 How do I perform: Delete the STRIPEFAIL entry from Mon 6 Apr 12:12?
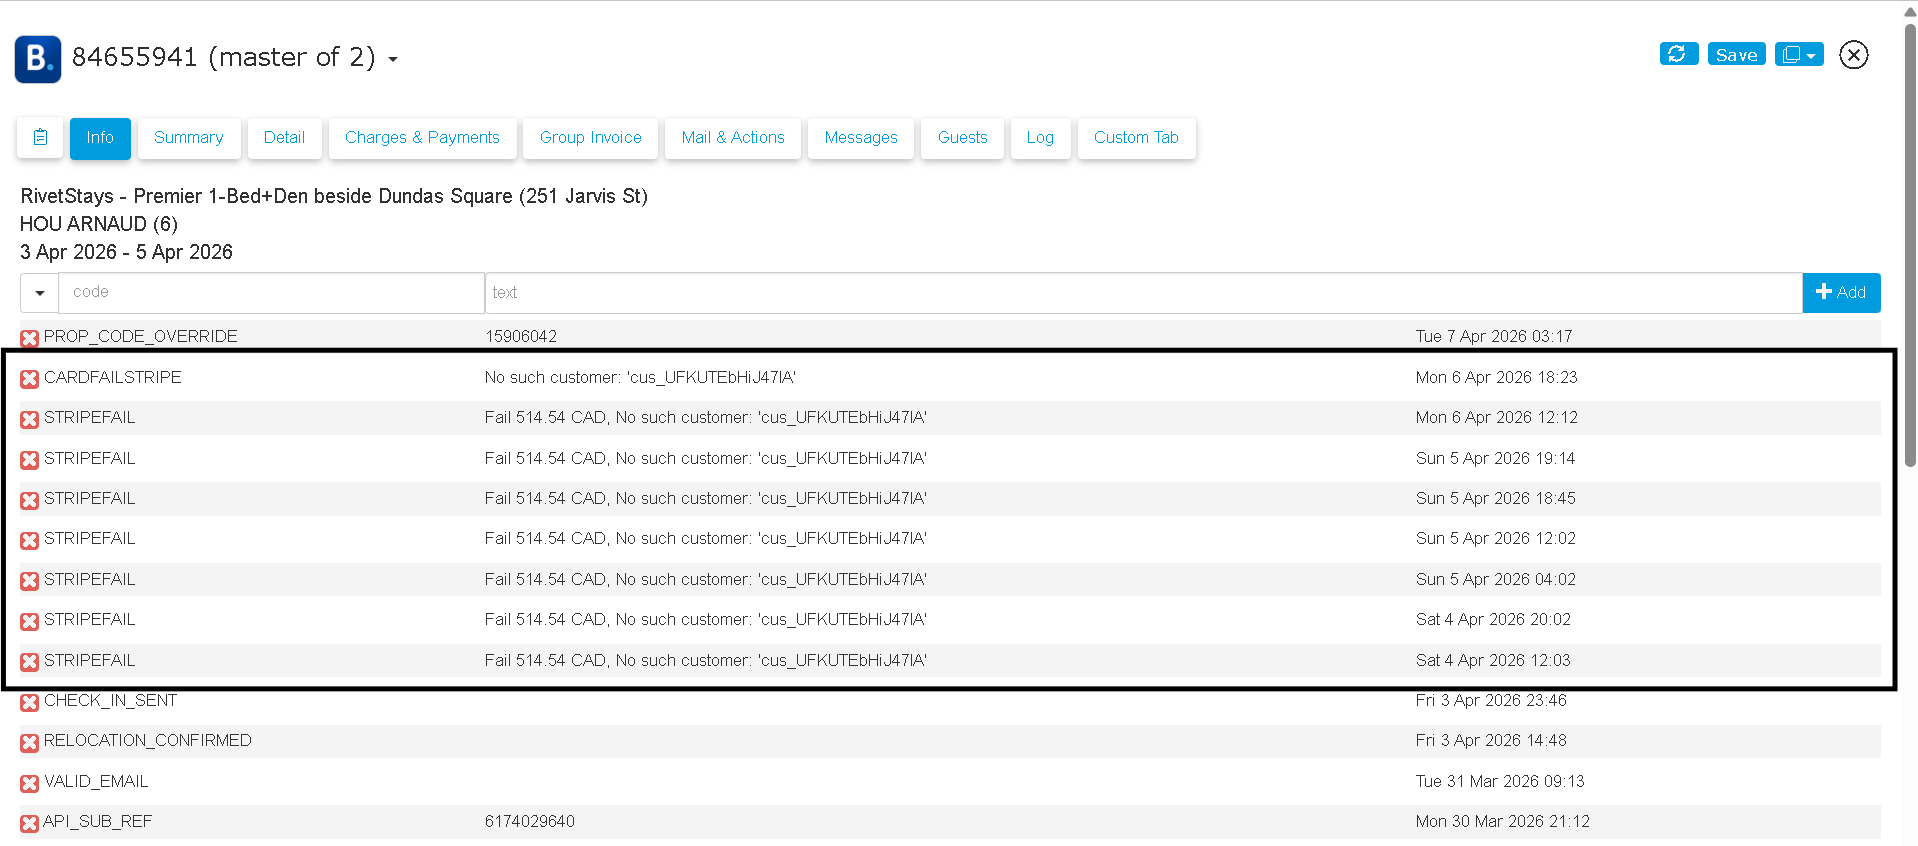[x=30, y=419]
